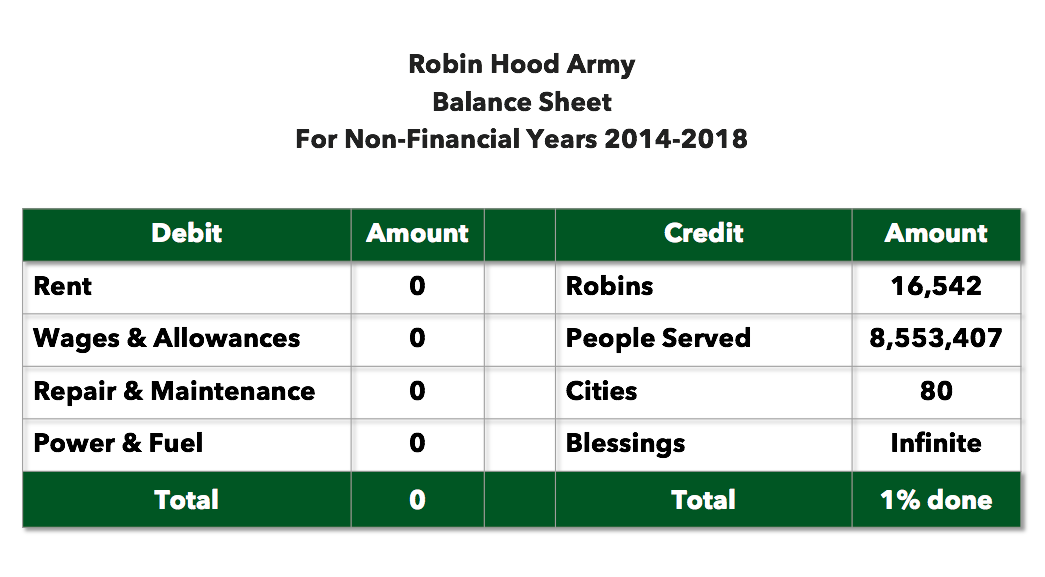Click the People Served value 8,553,407
Screen dimensions: 1045x577
[936, 339]
